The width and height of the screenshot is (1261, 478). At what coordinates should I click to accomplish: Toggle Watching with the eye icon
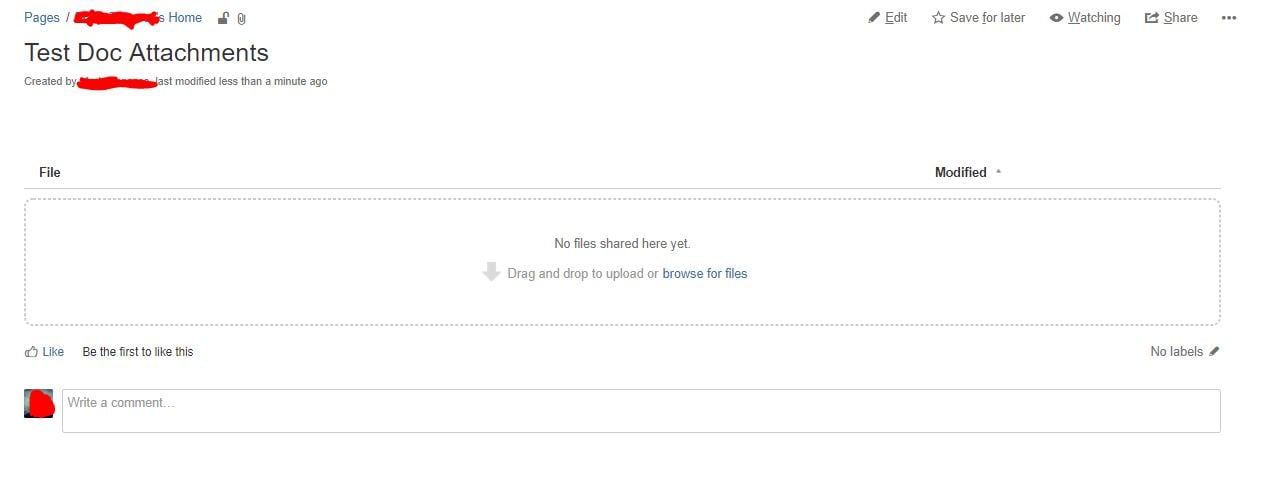coord(1085,18)
